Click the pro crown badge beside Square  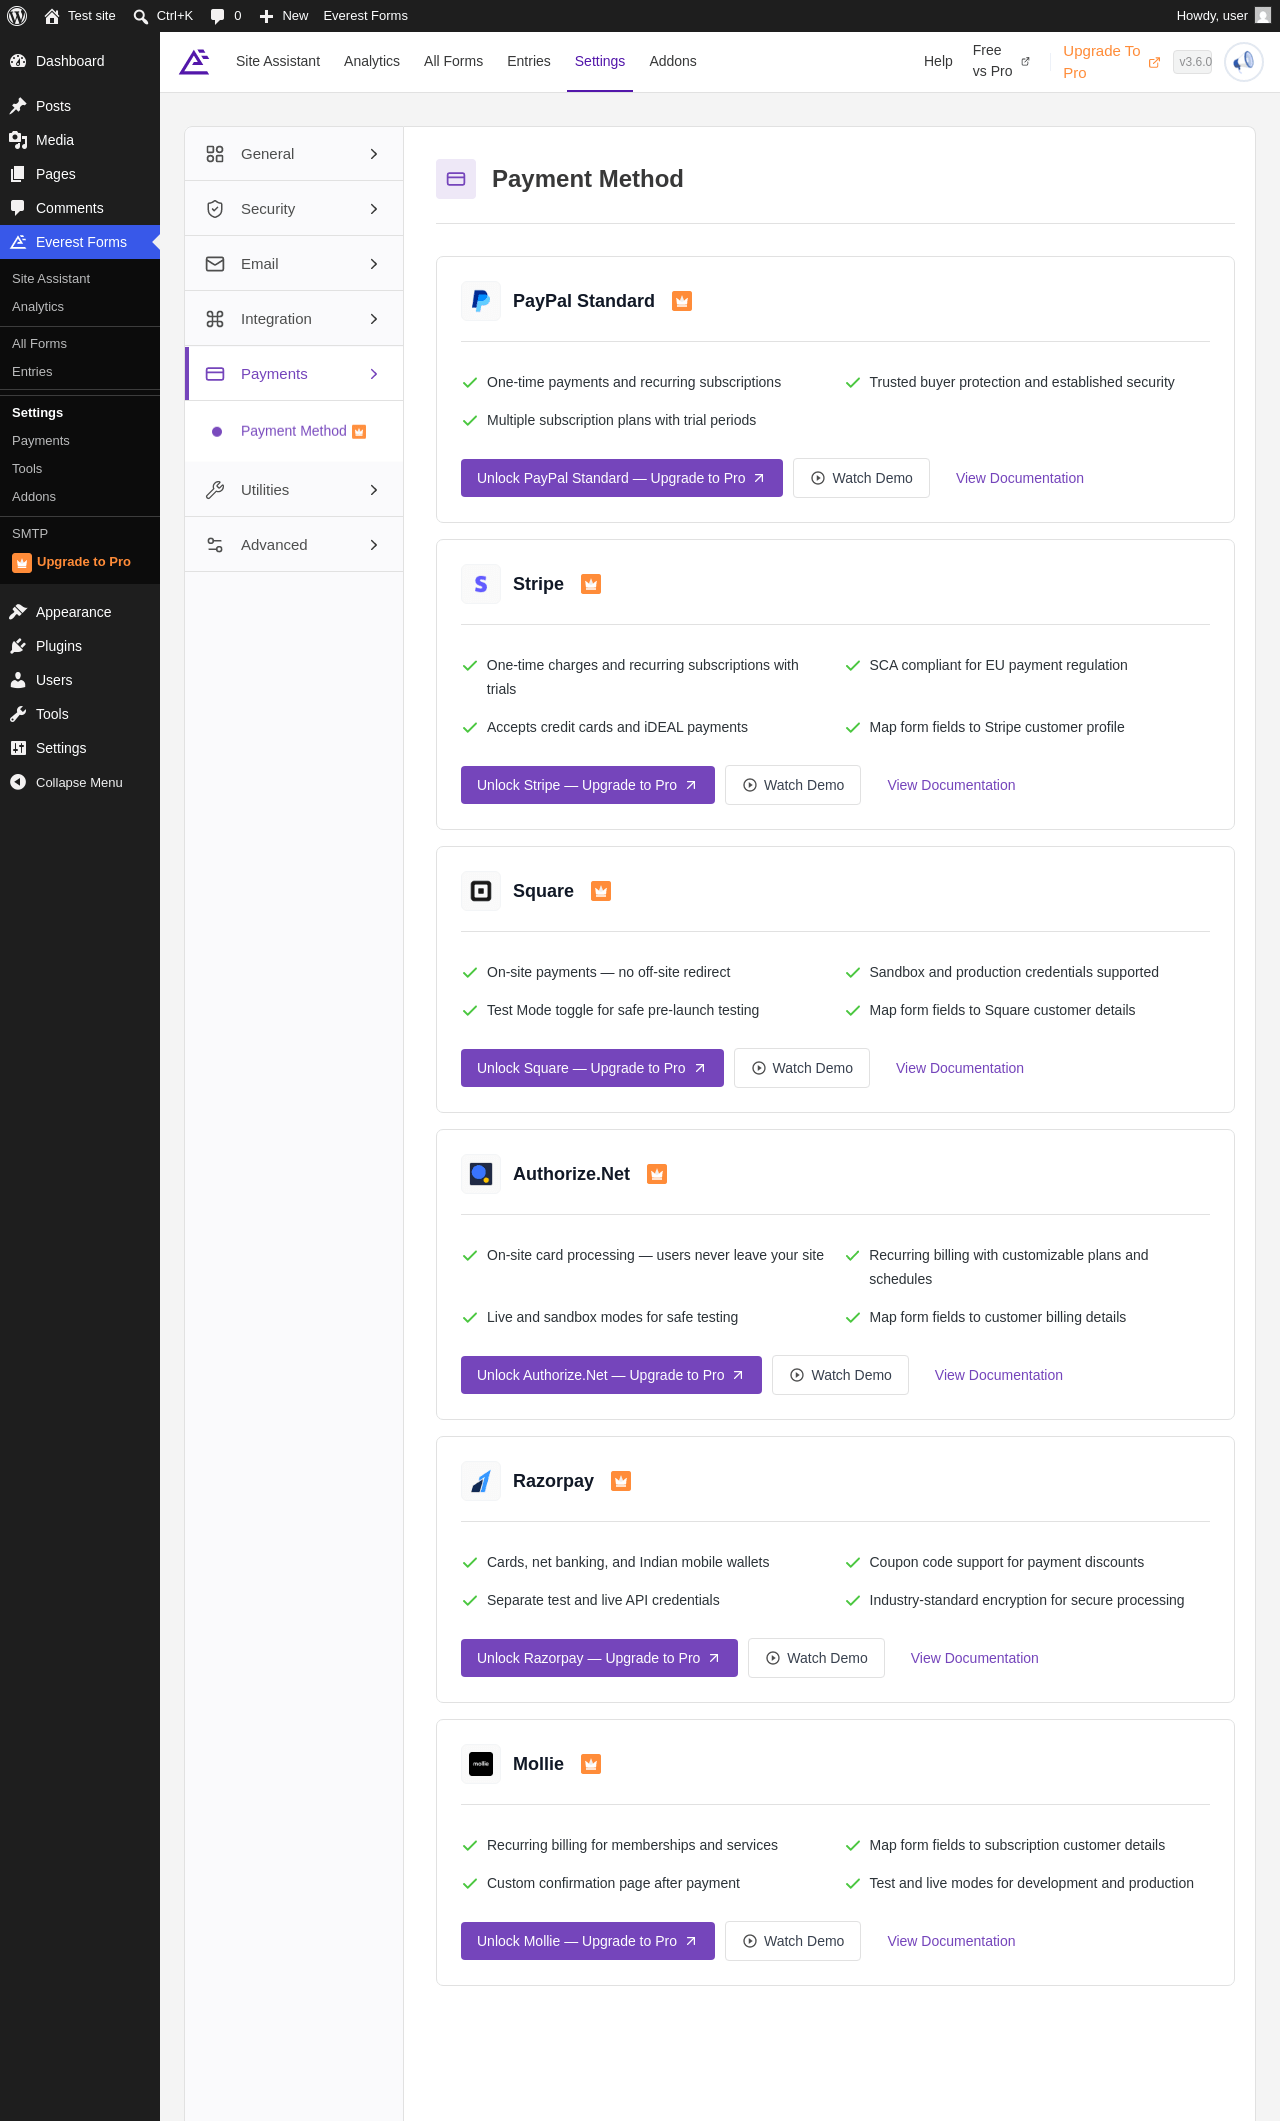(x=601, y=891)
